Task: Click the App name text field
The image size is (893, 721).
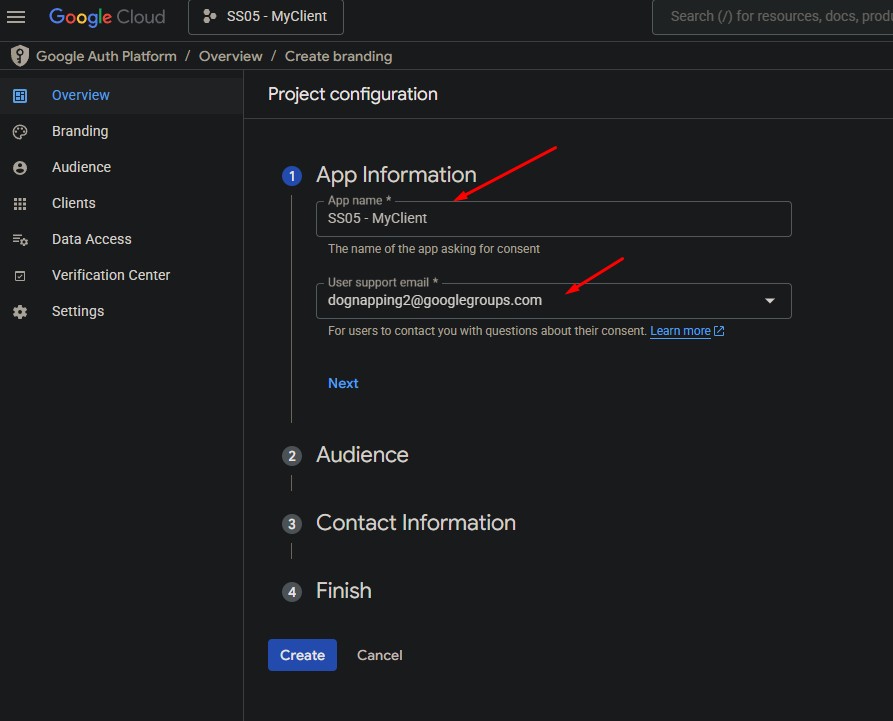Action: coord(553,219)
